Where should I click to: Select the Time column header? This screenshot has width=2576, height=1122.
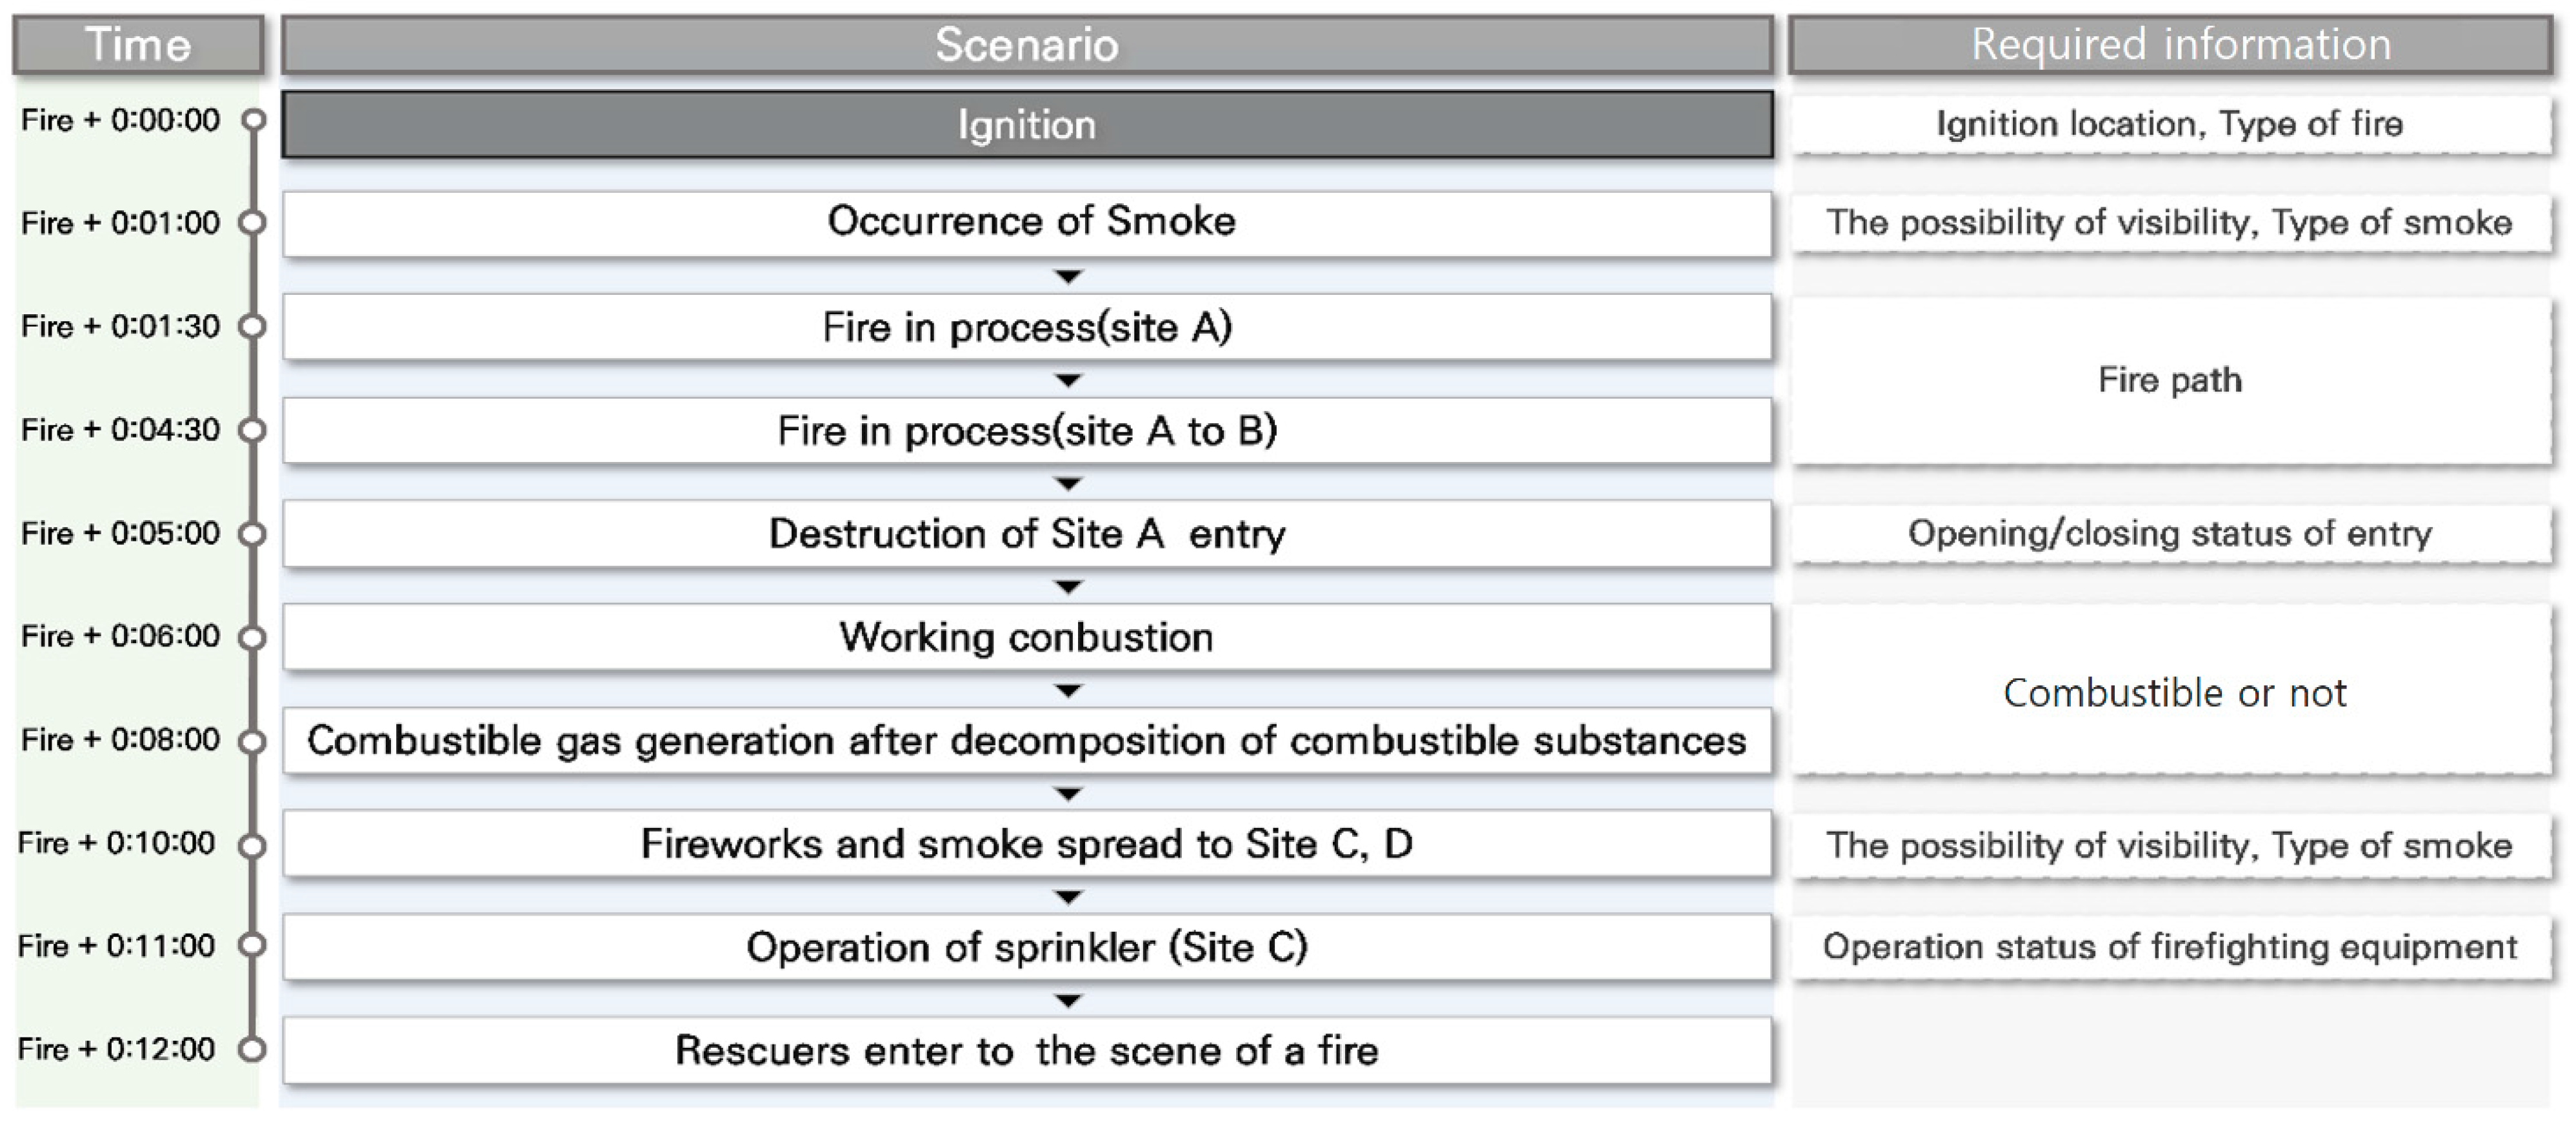point(138,45)
